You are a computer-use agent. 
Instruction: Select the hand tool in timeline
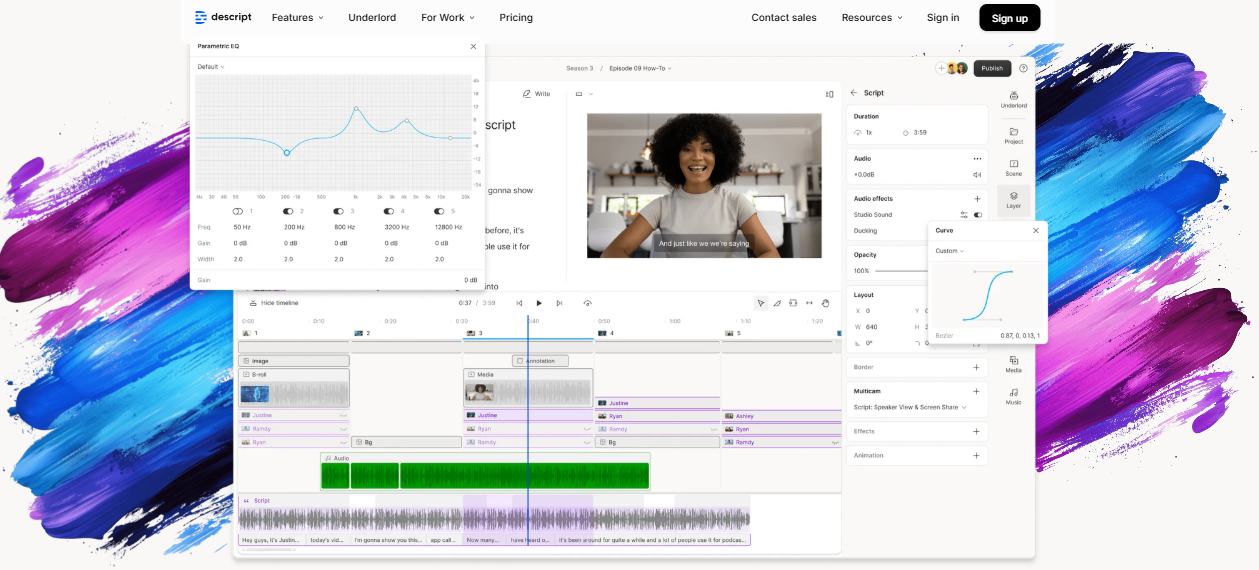click(x=825, y=303)
